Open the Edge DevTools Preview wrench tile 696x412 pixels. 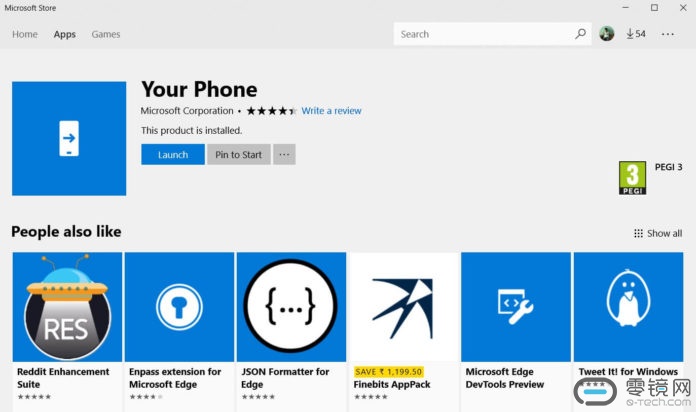coord(516,307)
